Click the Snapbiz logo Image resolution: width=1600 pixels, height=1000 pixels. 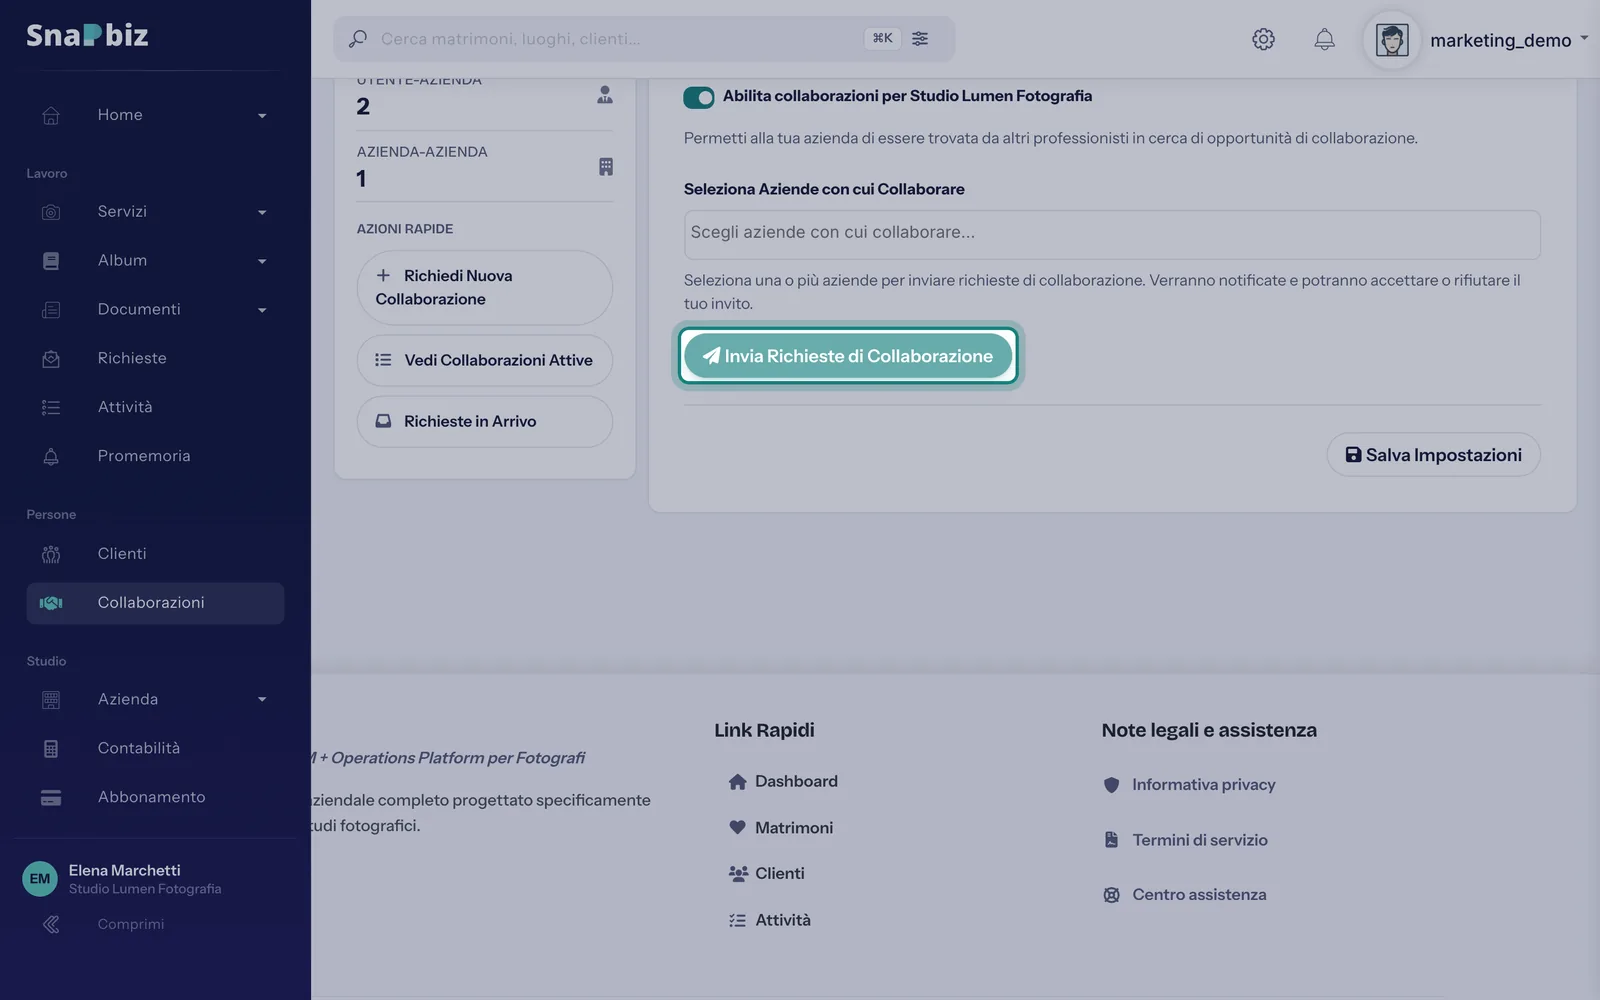87,35
